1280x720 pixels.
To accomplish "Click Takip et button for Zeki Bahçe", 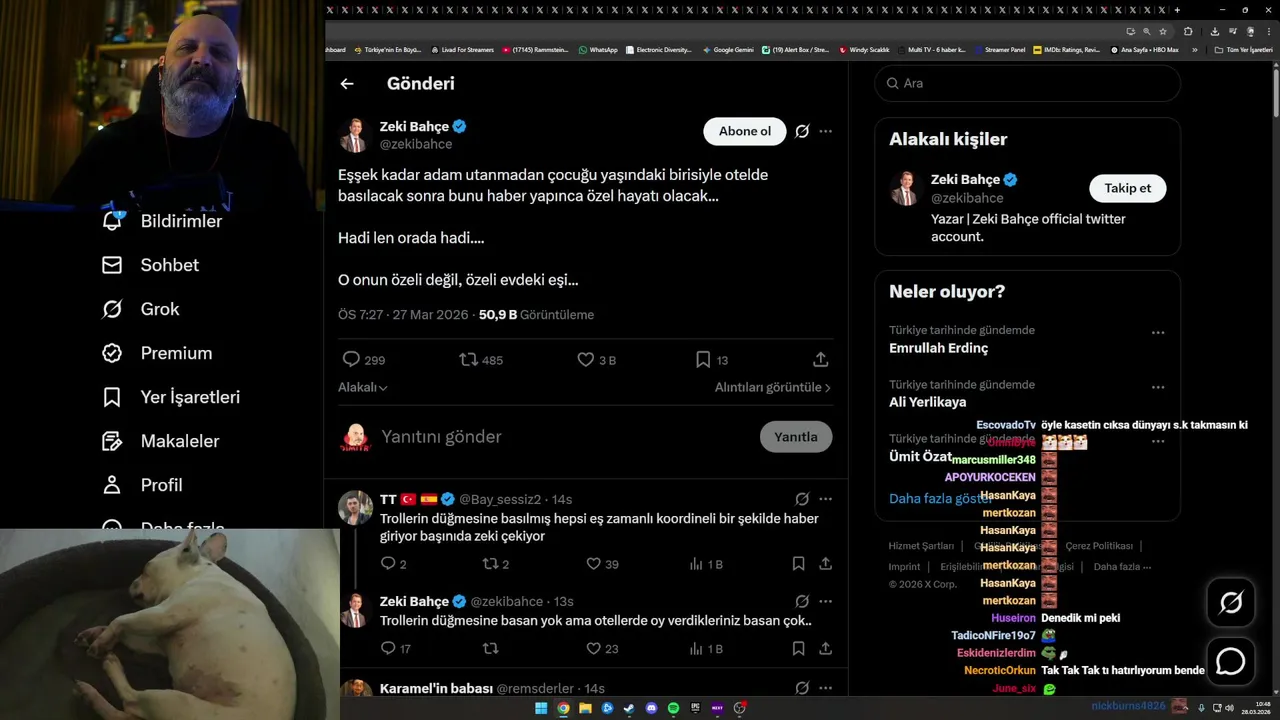I will 1128,188.
